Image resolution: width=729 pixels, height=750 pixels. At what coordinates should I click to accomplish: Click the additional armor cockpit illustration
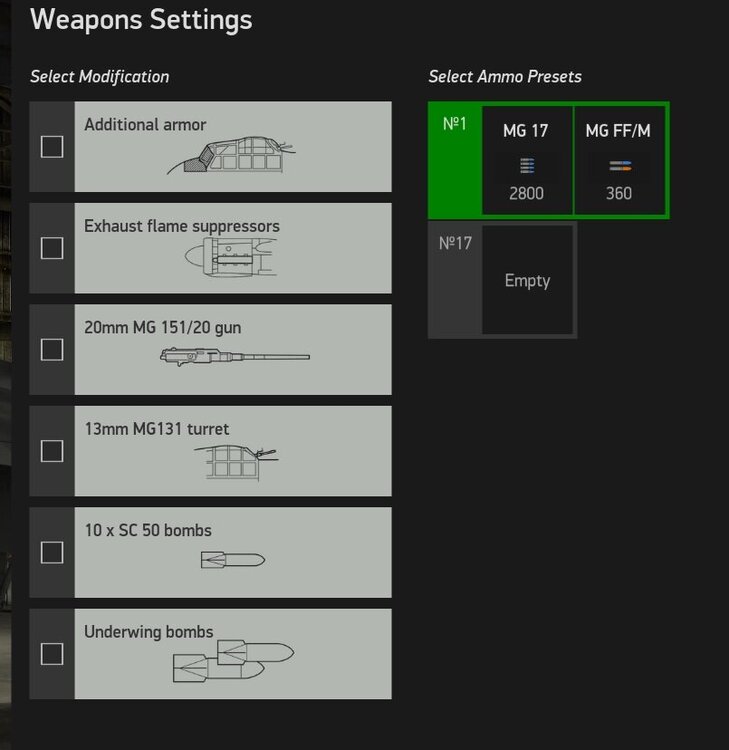point(230,157)
